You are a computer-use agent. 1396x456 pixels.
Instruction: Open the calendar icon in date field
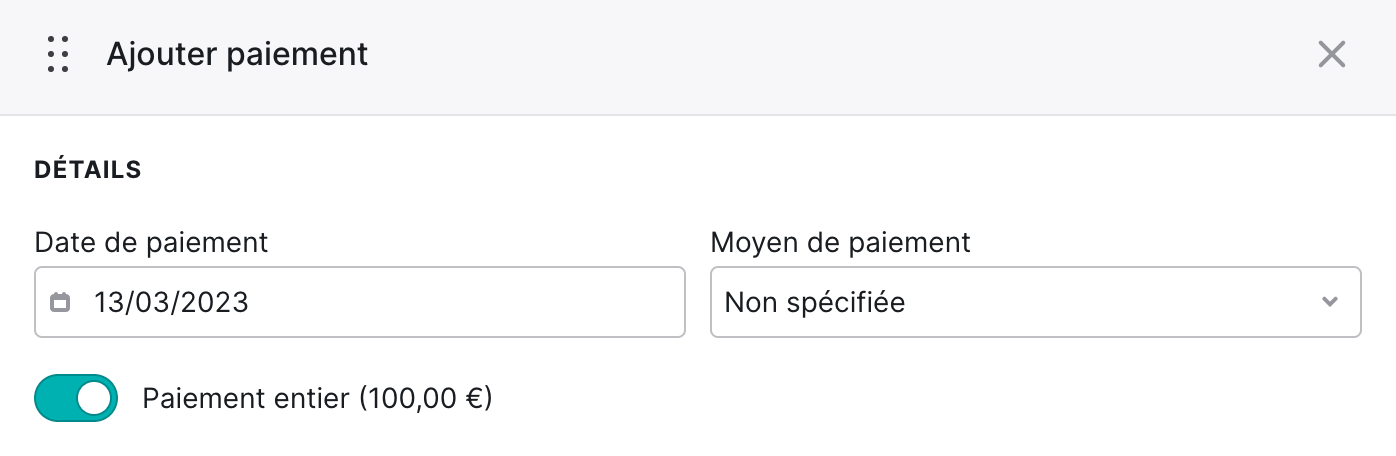60,302
